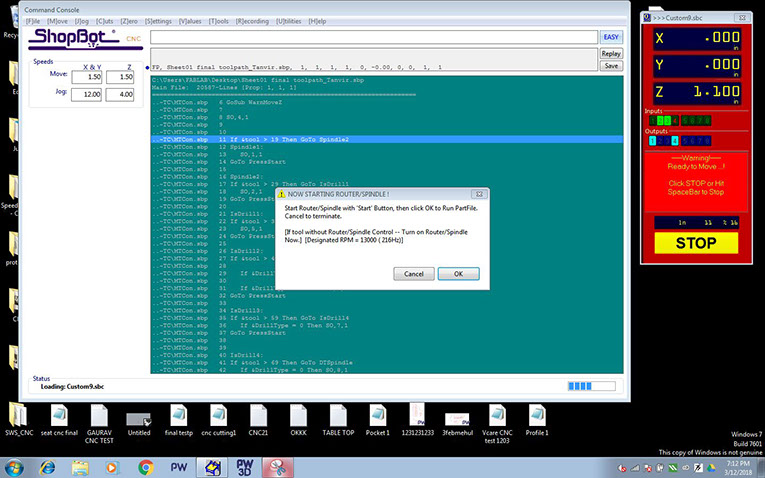Launch Internet Explorer from taskbar
This screenshot has width=765, height=478.
(x=47, y=468)
